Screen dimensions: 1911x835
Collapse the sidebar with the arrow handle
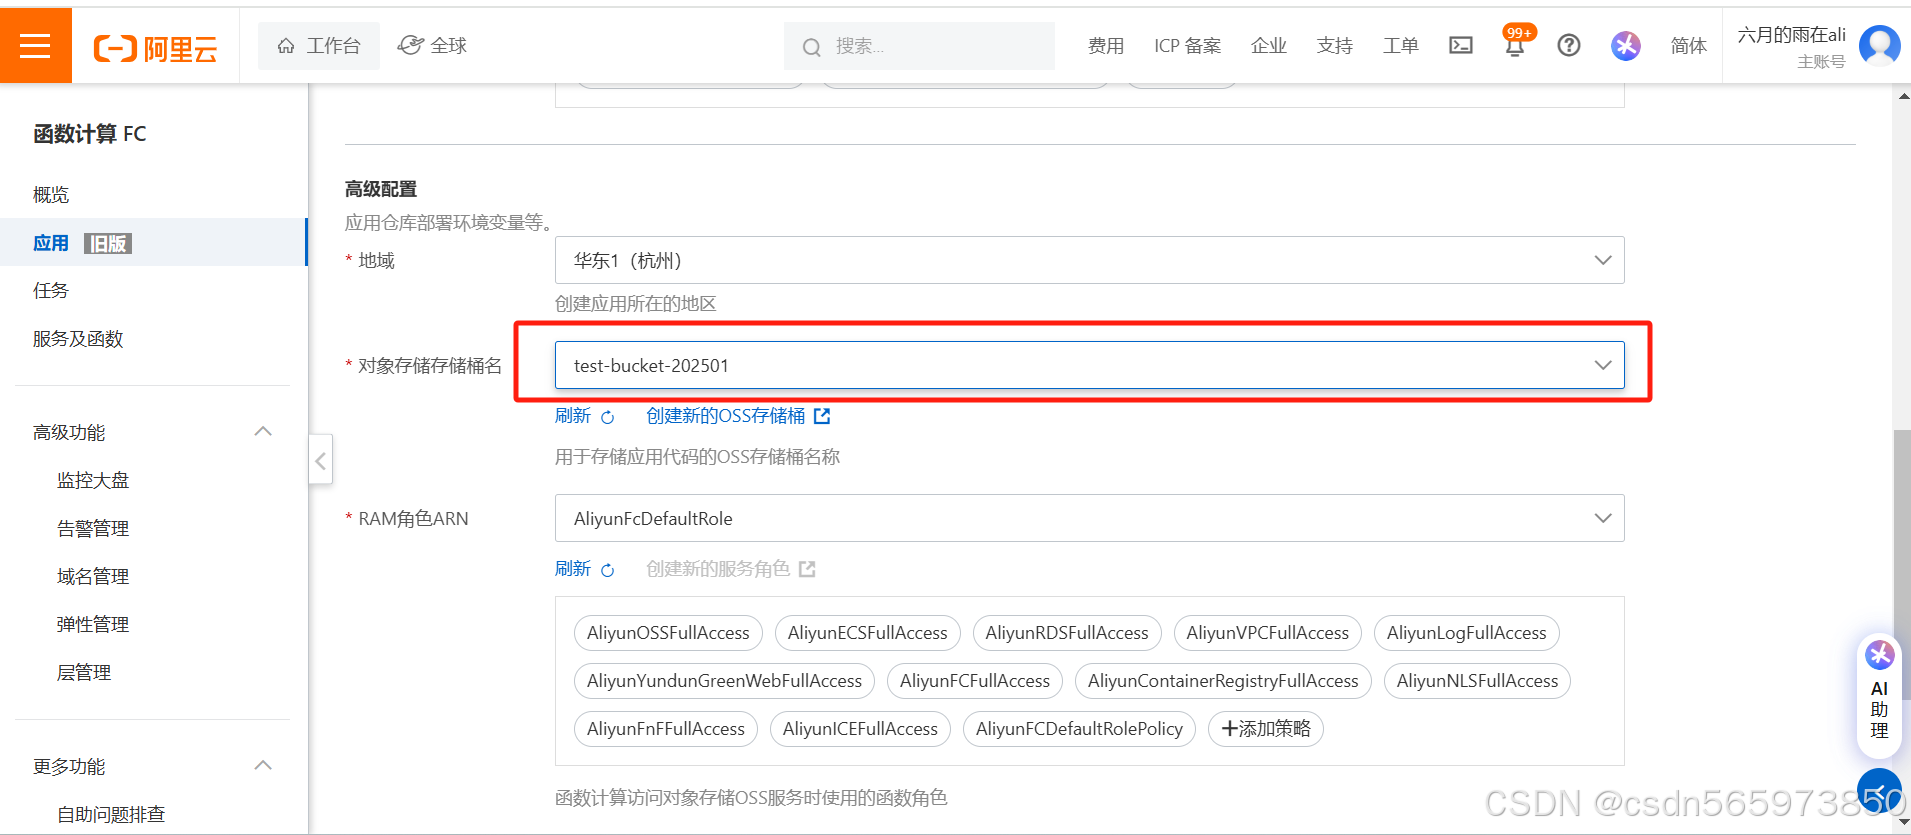(x=320, y=460)
